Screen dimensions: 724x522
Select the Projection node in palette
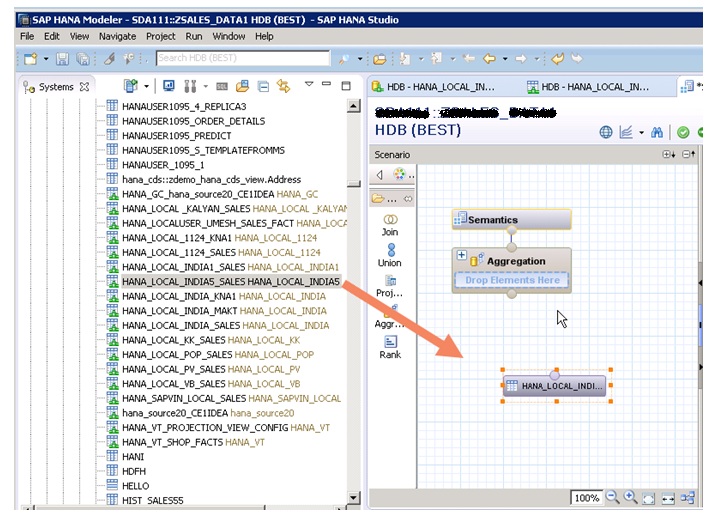click(x=390, y=286)
